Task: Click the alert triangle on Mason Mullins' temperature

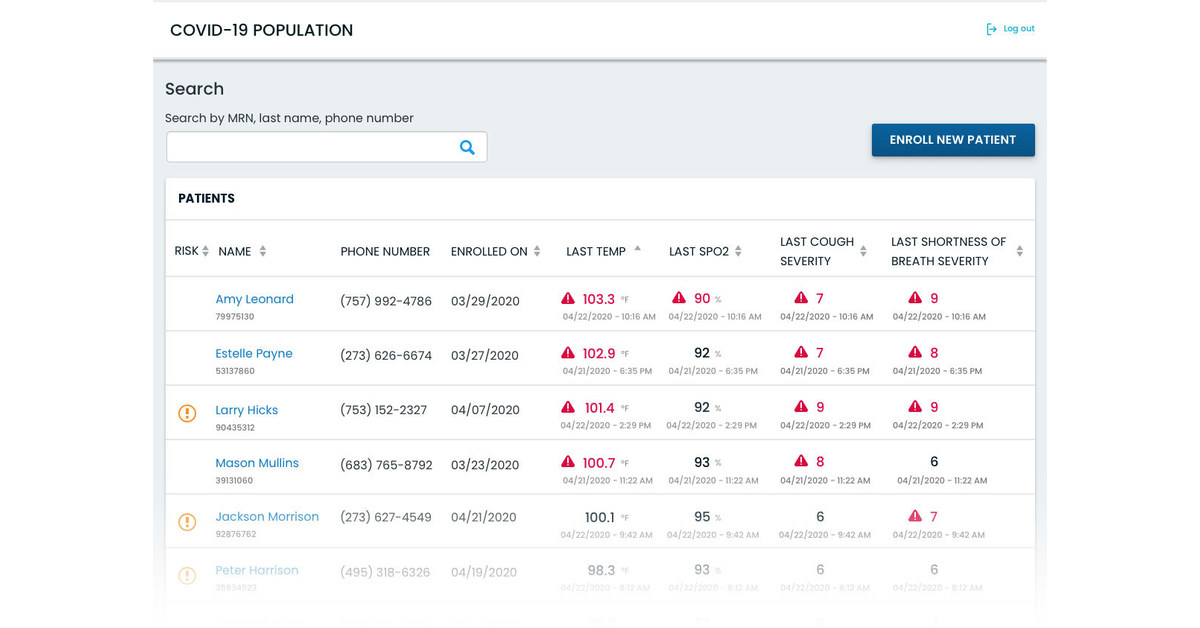Action: (x=570, y=461)
